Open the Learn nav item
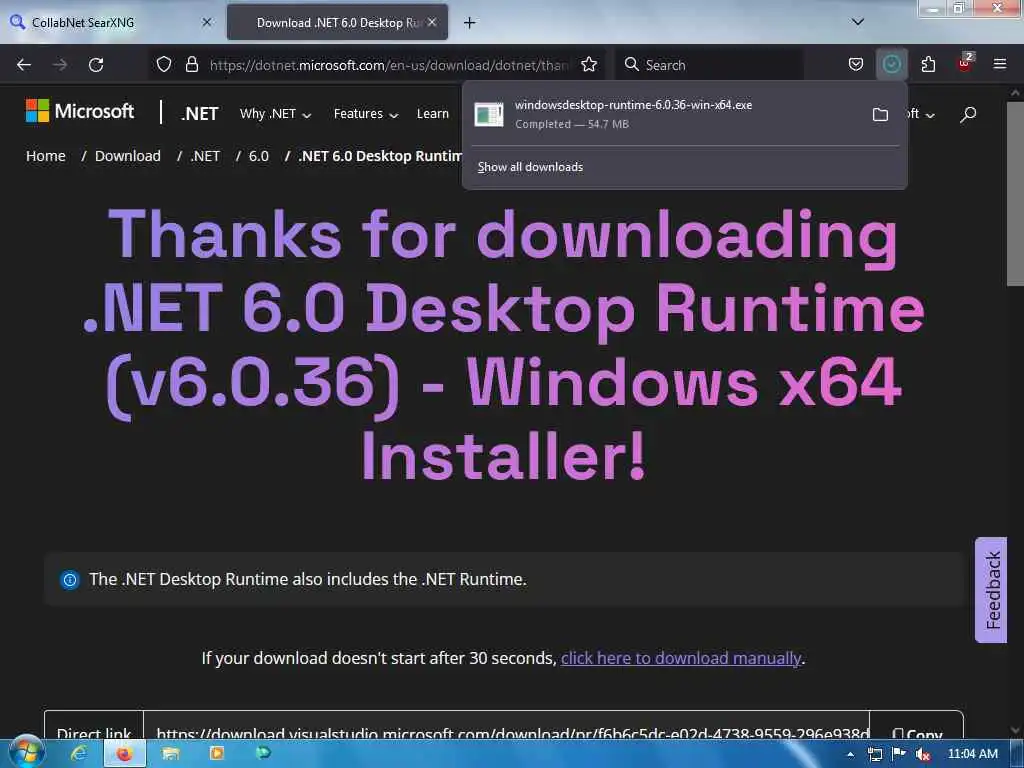 pos(432,114)
